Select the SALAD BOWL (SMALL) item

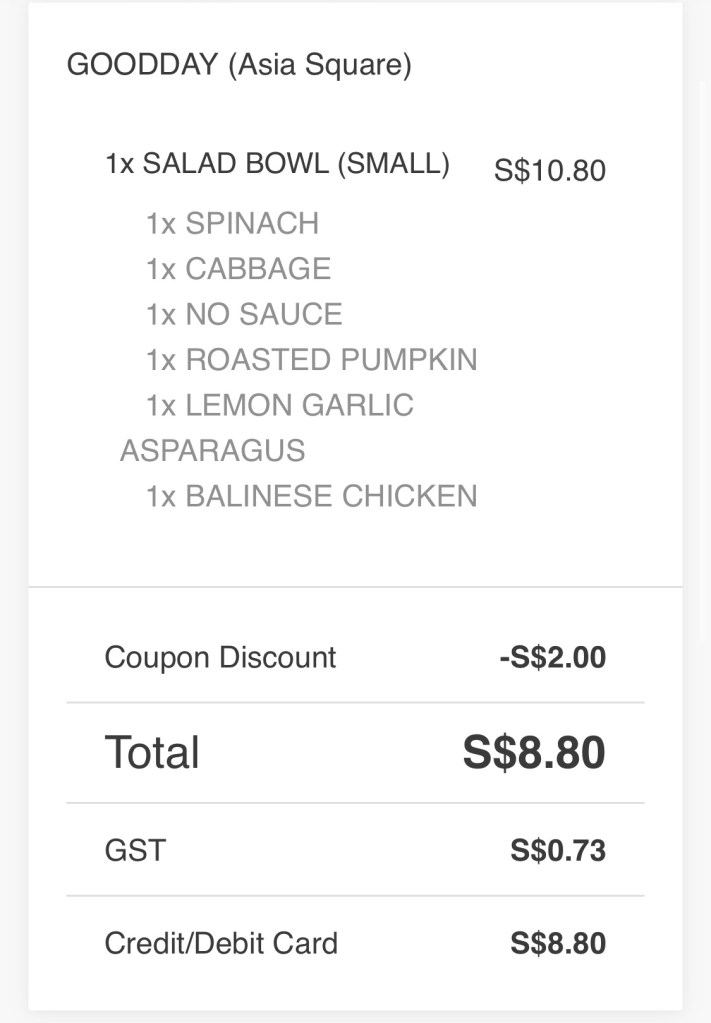point(277,164)
